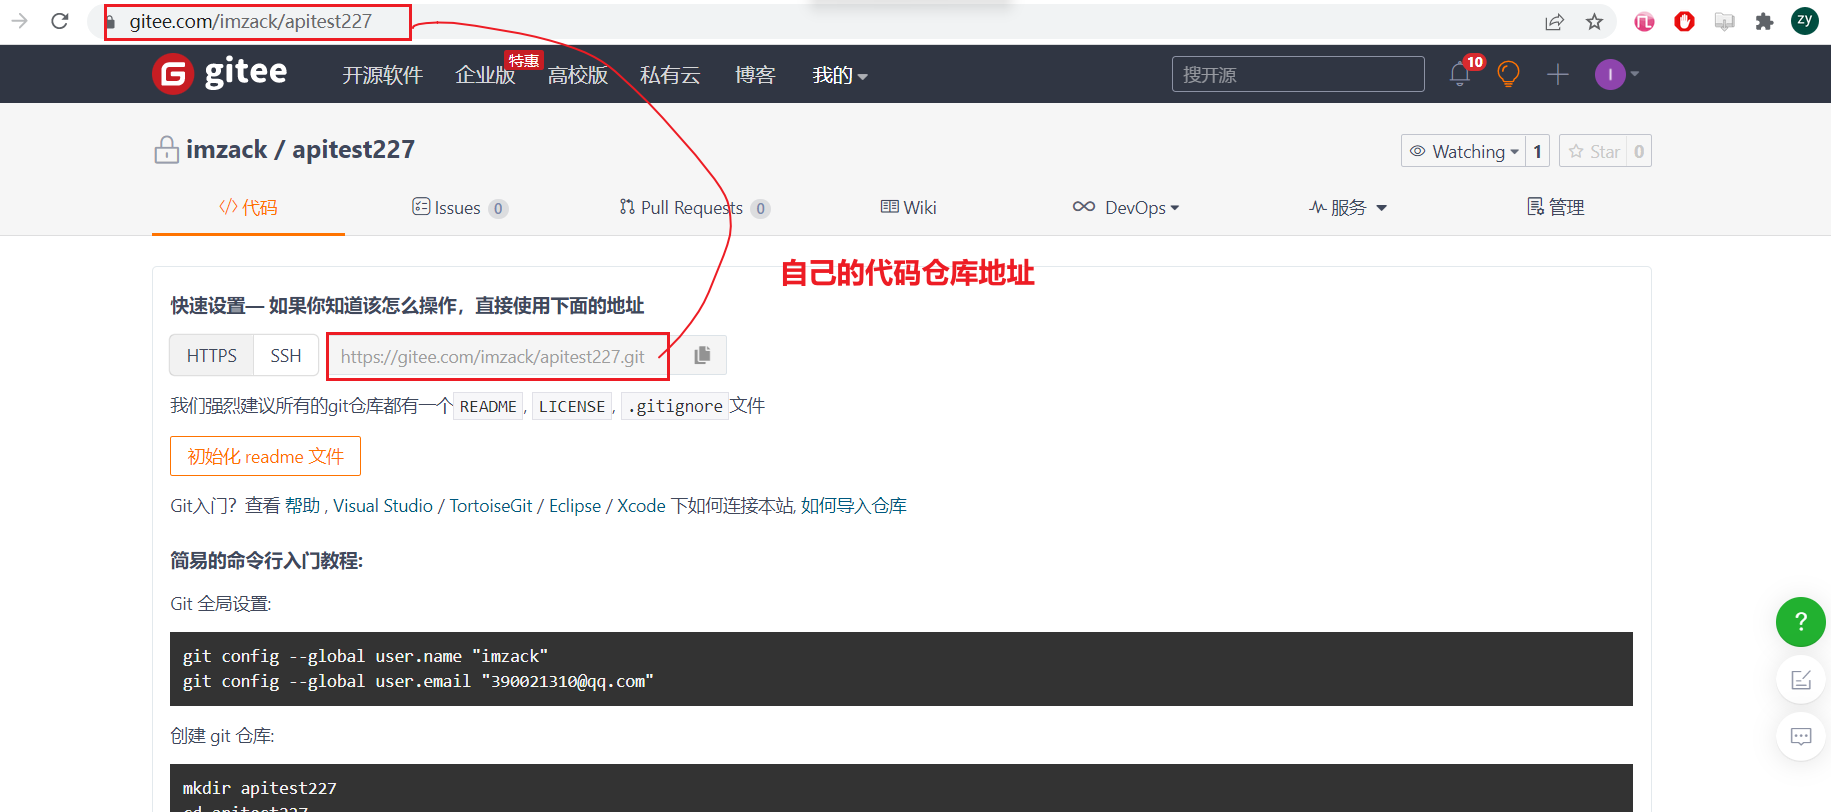This screenshot has width=1831, height=812.
Task: Expand the 服务 dropdown tab
Action: tap(1348, 207)
